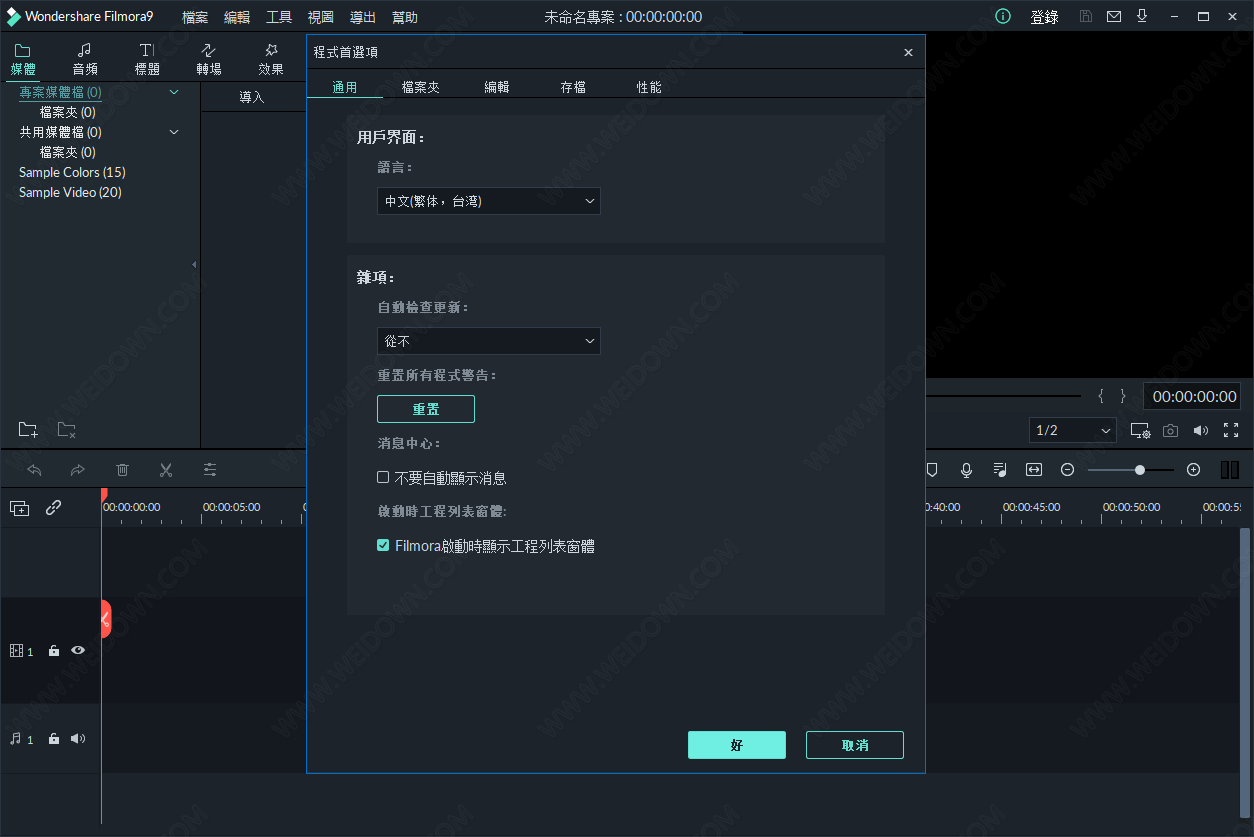Click the delete folder icon

click(x=67, y=430)
